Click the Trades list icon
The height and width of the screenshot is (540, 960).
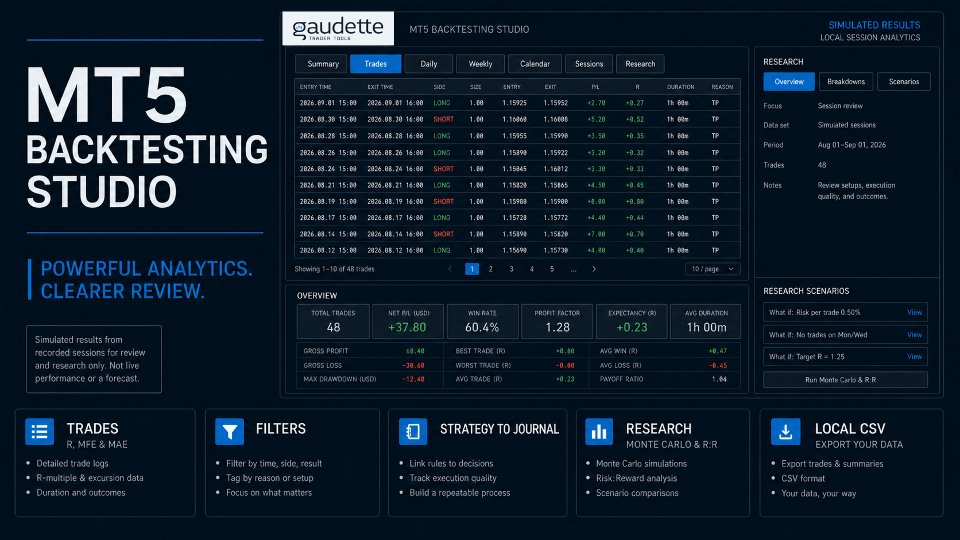tap(39, 432)
